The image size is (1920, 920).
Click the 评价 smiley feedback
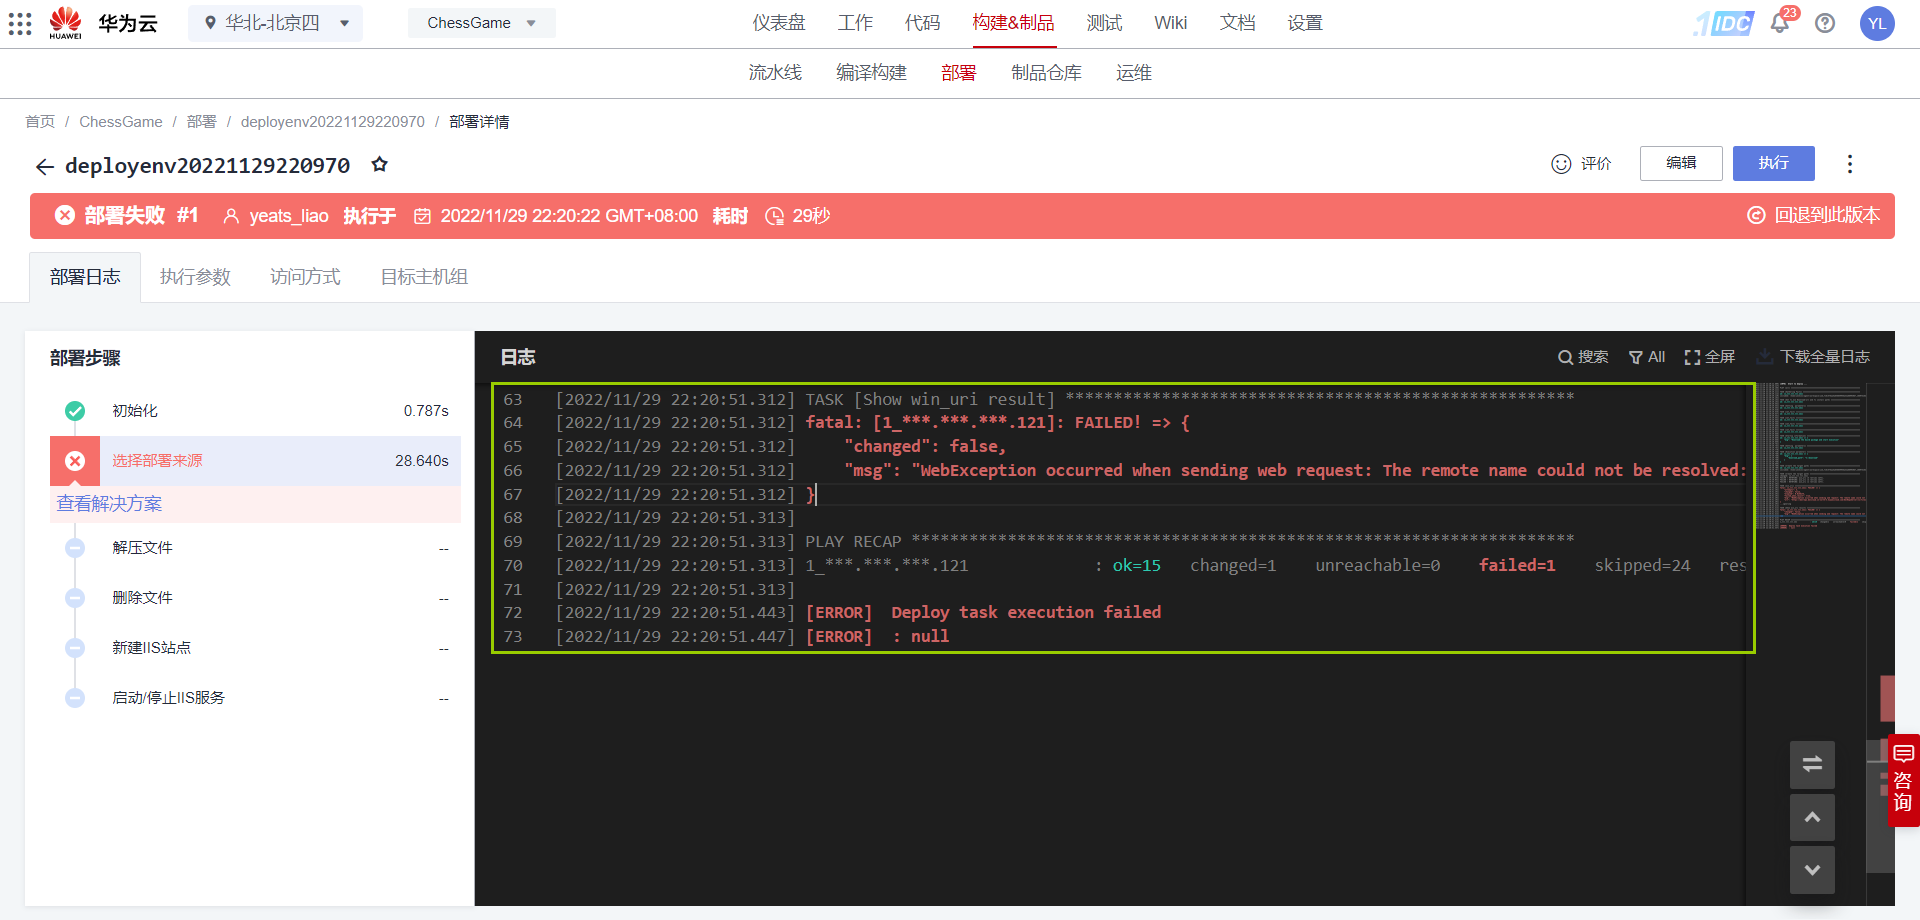click(x=1581, y=163)
